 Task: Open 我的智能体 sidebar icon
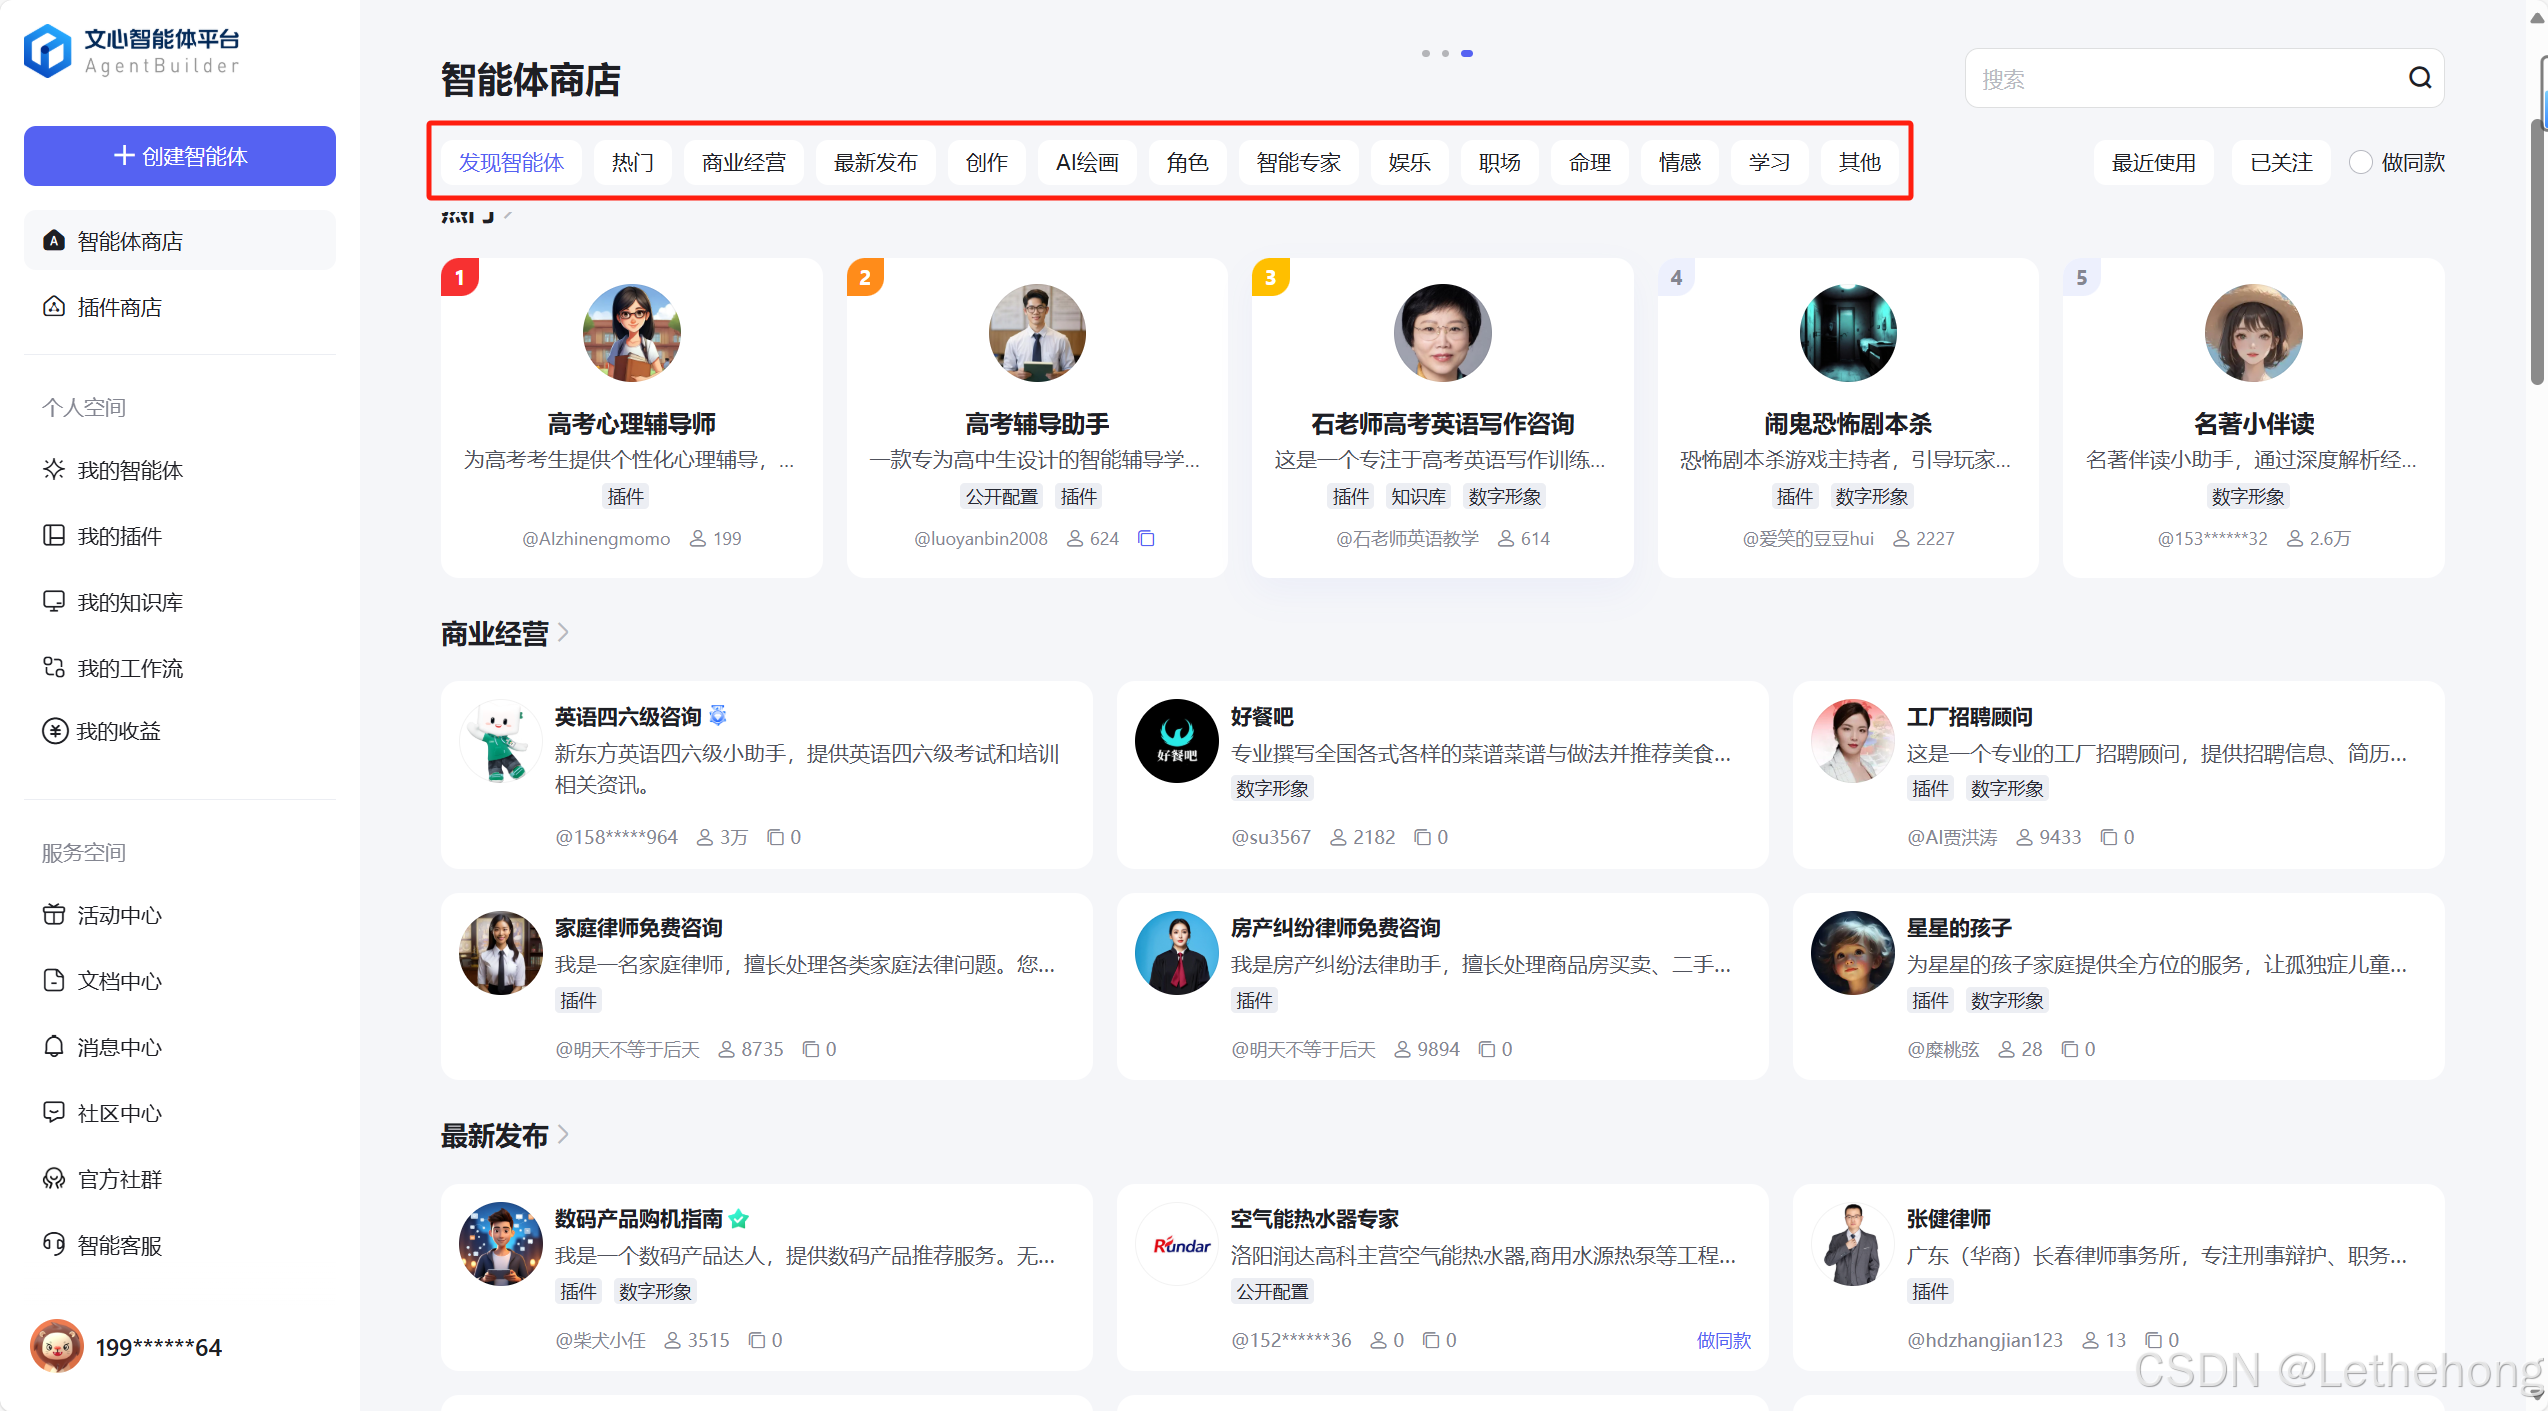(54, 470)
